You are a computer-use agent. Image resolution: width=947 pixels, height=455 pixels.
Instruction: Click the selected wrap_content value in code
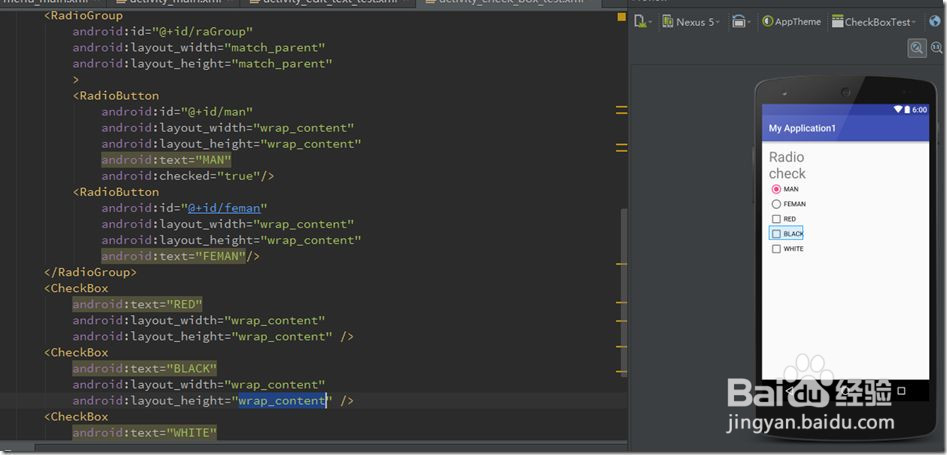(282, 401)
